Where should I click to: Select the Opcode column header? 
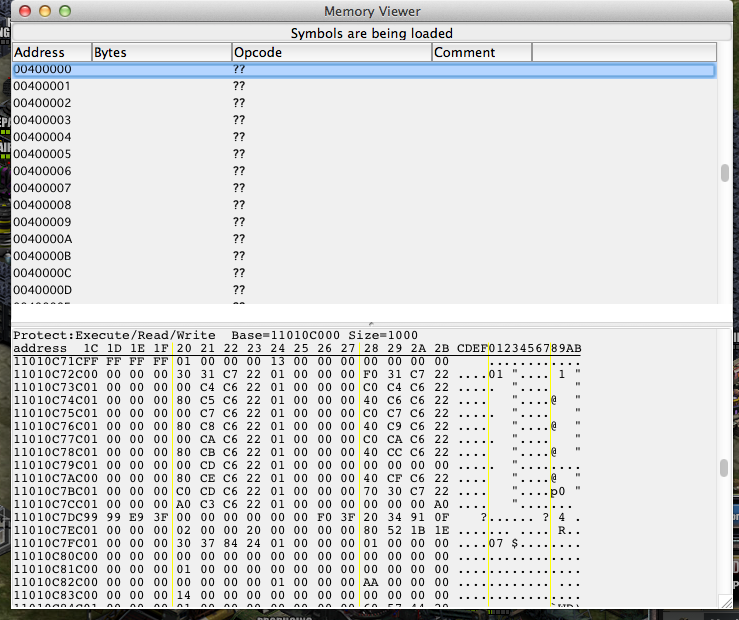(330, 52)
